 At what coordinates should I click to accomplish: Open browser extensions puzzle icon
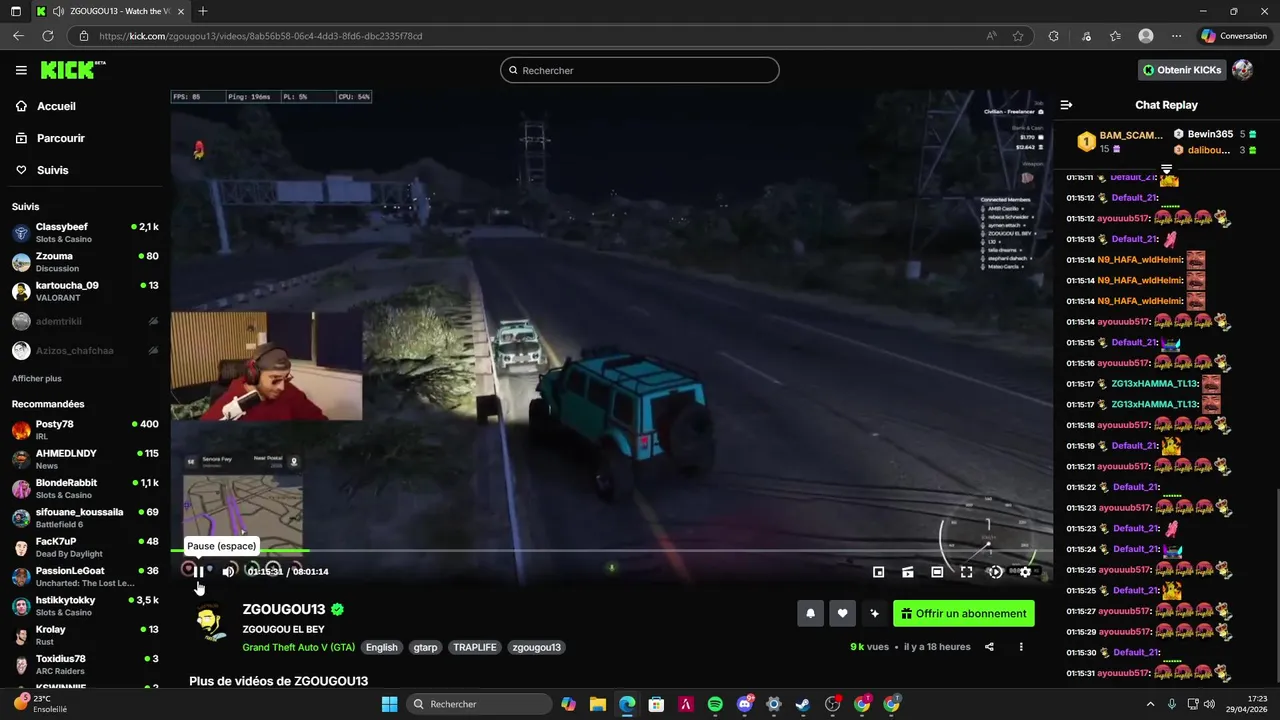pos(1053,36)
